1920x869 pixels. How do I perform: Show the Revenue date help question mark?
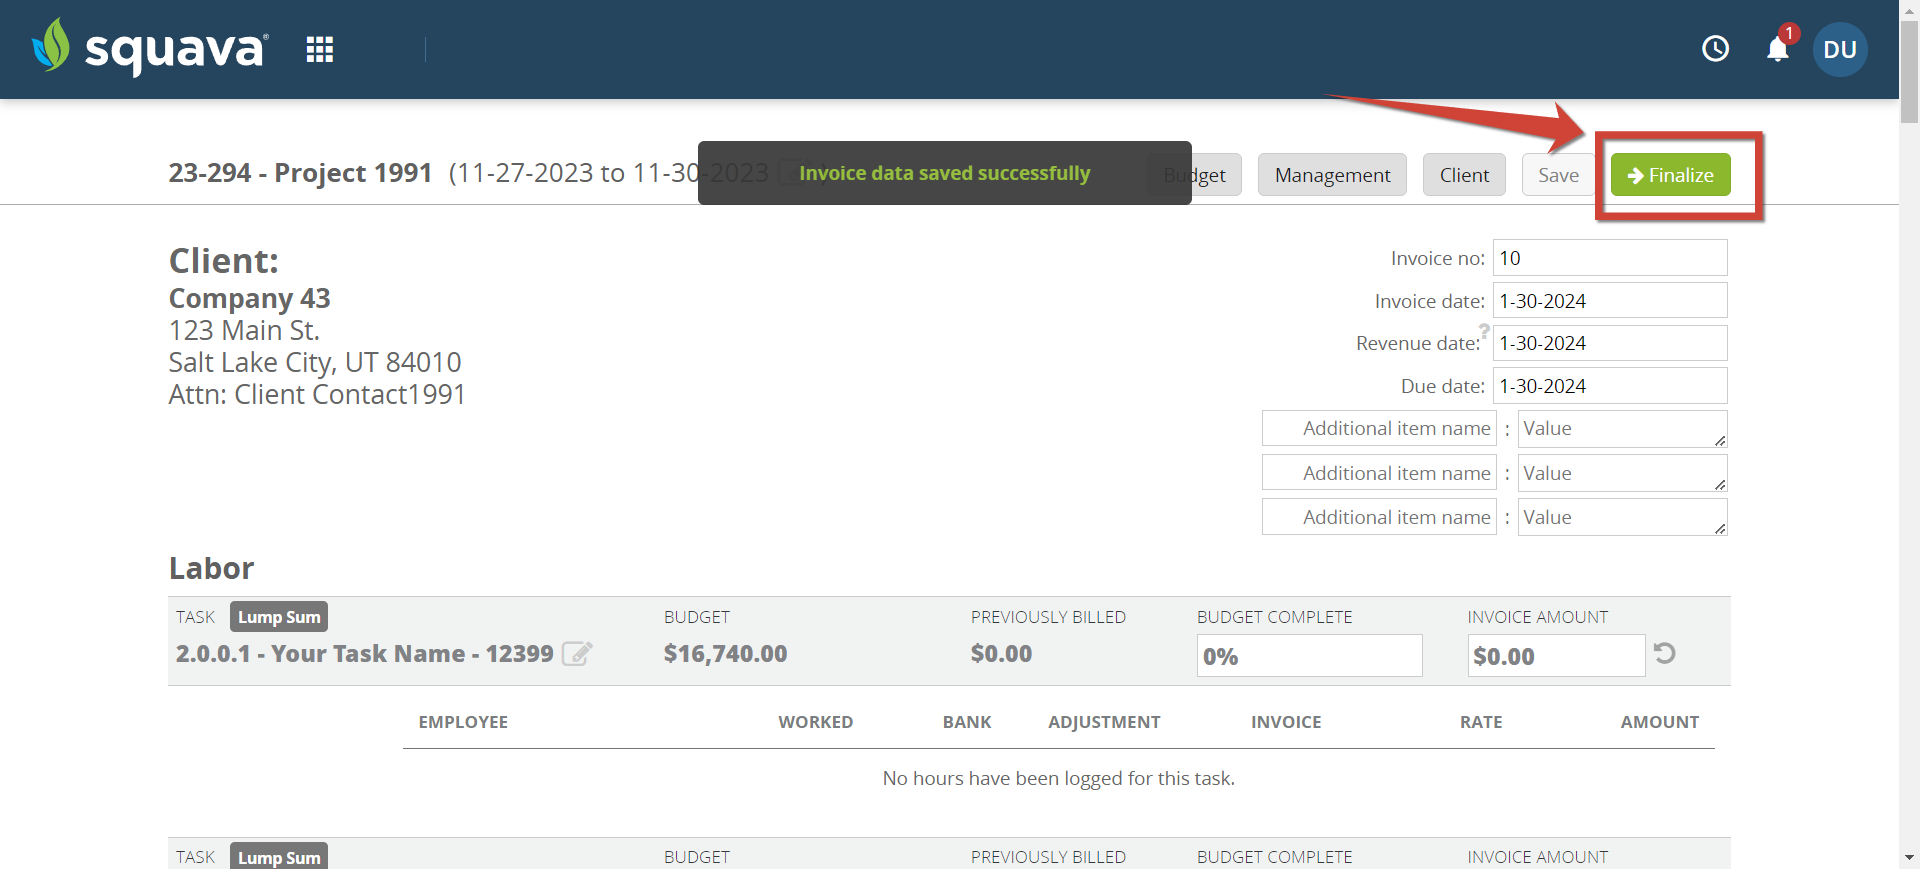coord(1484,330)
